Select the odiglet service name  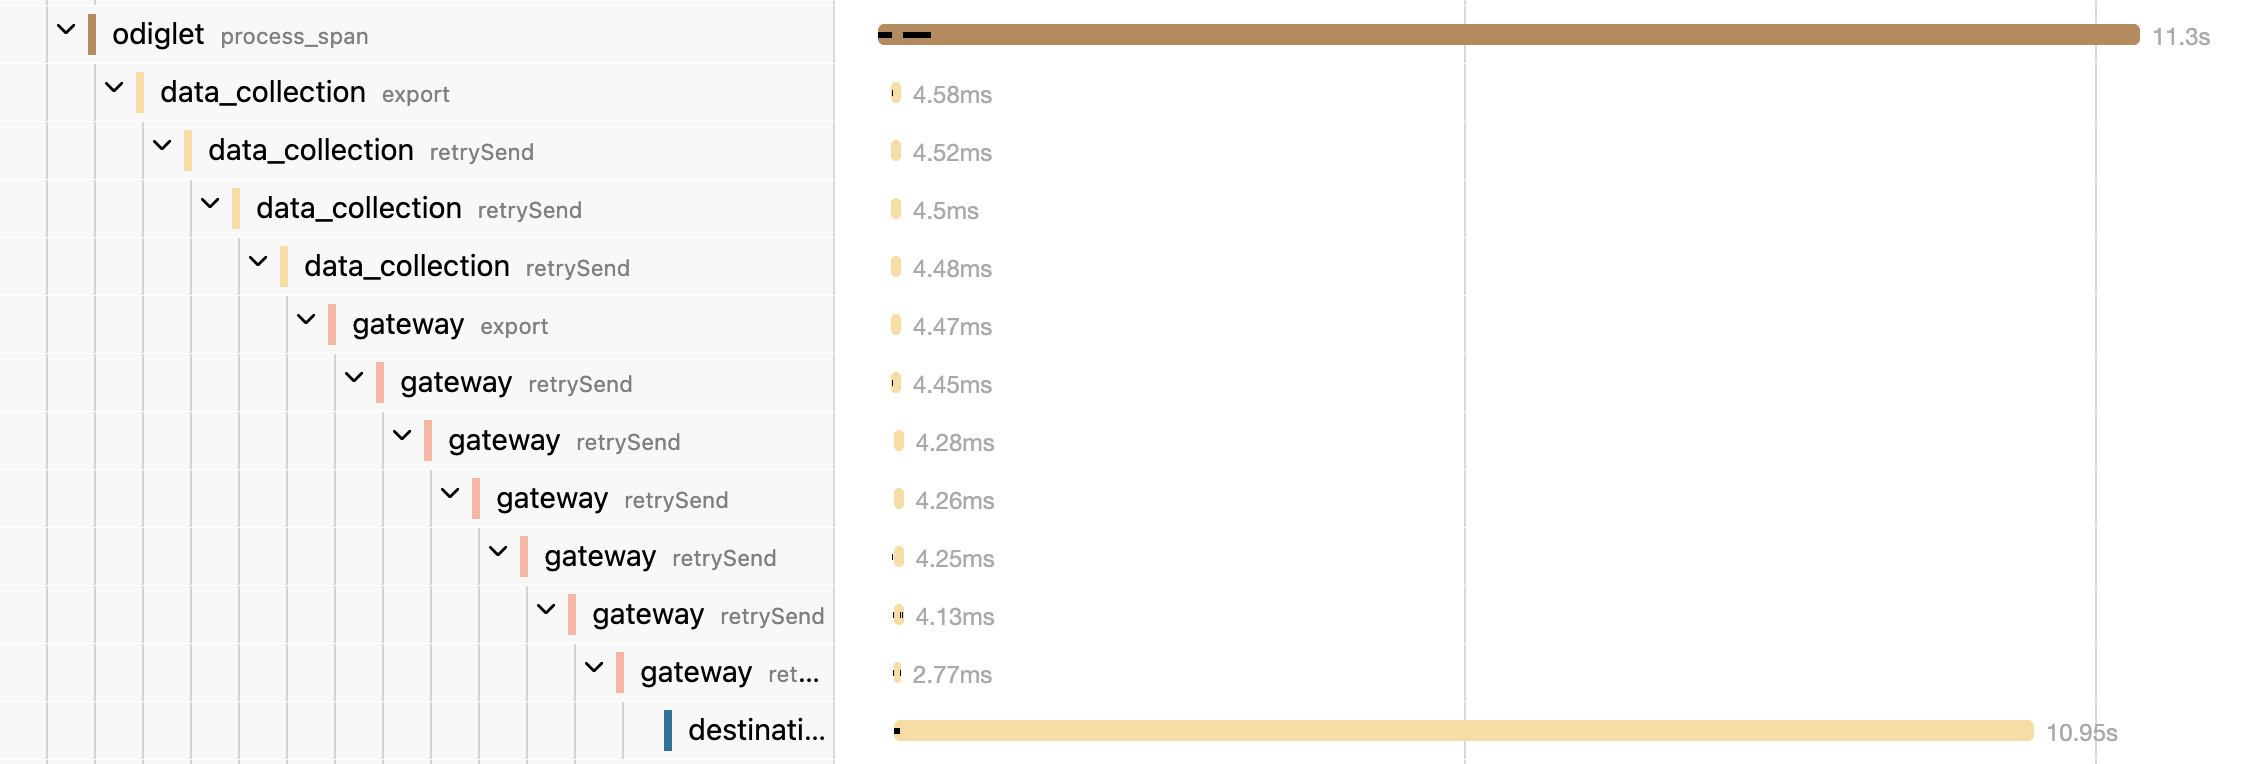[158, 34]
